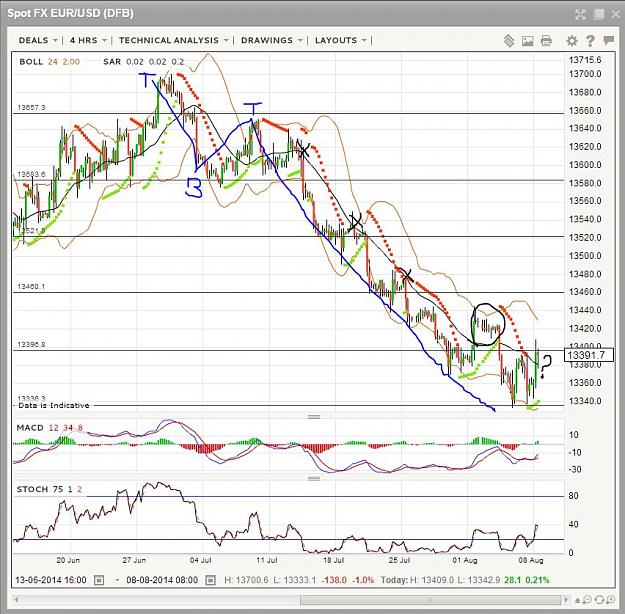Open the TECHNICAL ANALYSIS menu
625x614 pixels.
(173, 40)
